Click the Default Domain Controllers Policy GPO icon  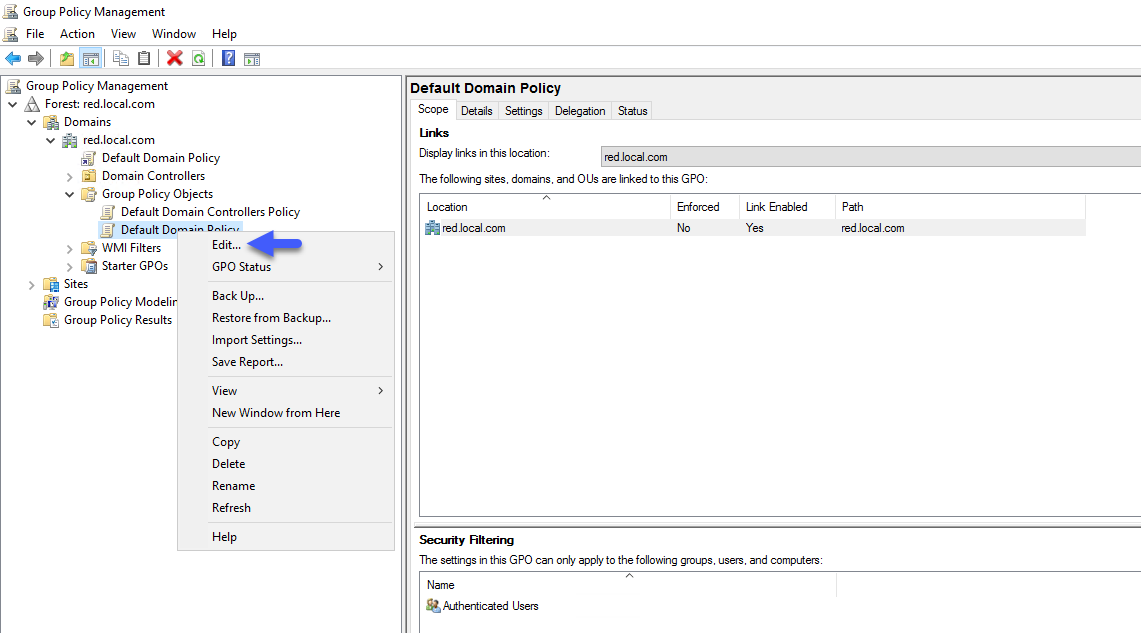pyautogui.click(x=108, y=212)
